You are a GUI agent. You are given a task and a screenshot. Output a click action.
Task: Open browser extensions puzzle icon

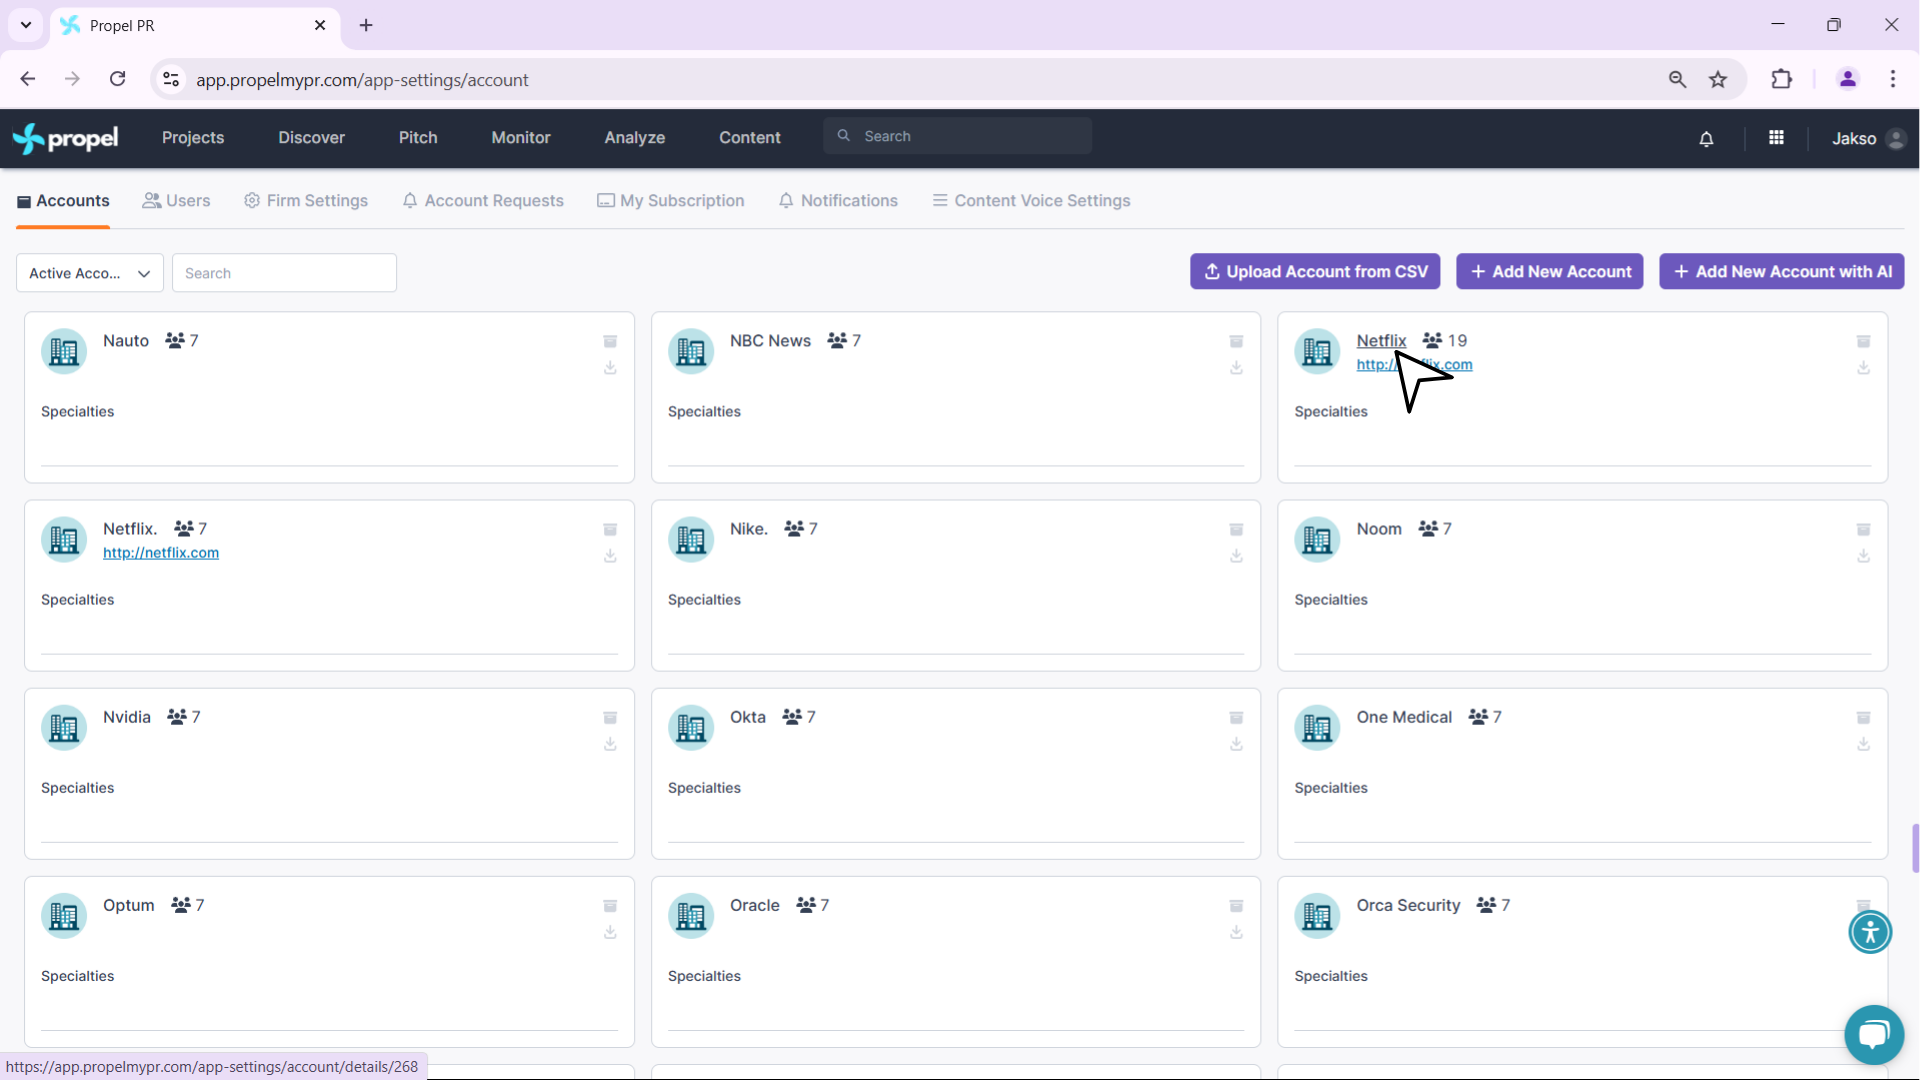click(x=1781, y=80)
